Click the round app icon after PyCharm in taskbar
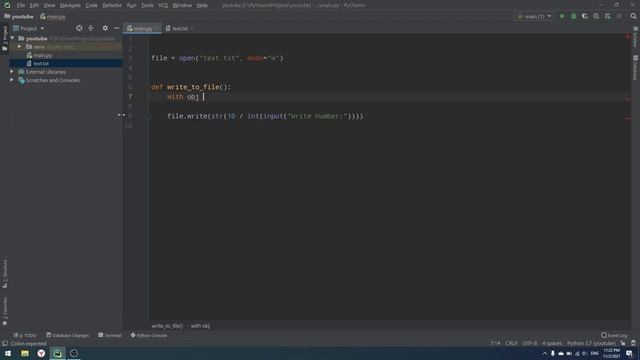Screen dimensions: 640x360 coord(74,353)
